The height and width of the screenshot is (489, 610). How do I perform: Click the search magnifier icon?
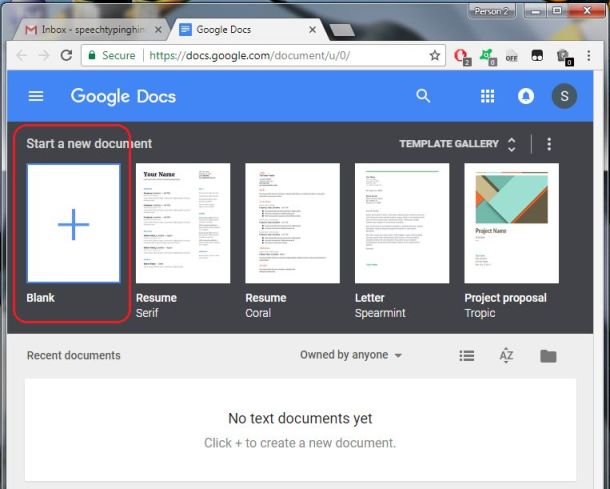423,96
